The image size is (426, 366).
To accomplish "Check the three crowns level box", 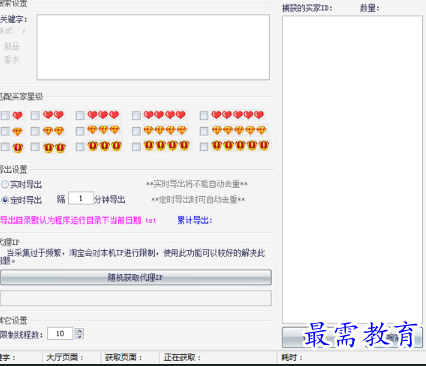I will [x=80, y=147].
